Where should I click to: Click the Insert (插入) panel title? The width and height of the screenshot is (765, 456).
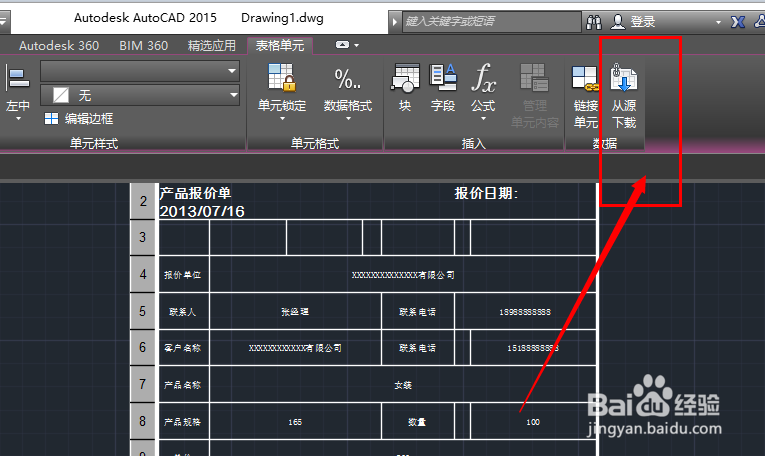(x=473, y=143)
